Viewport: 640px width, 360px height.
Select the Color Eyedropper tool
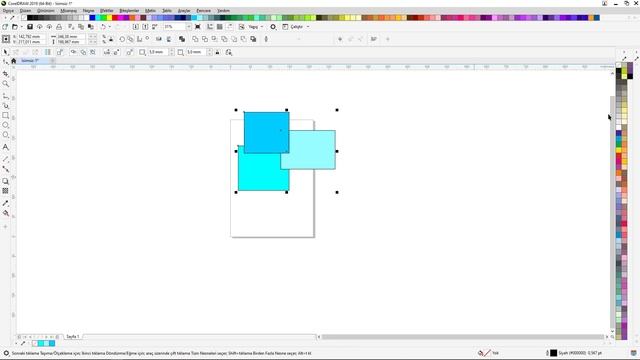5,203
